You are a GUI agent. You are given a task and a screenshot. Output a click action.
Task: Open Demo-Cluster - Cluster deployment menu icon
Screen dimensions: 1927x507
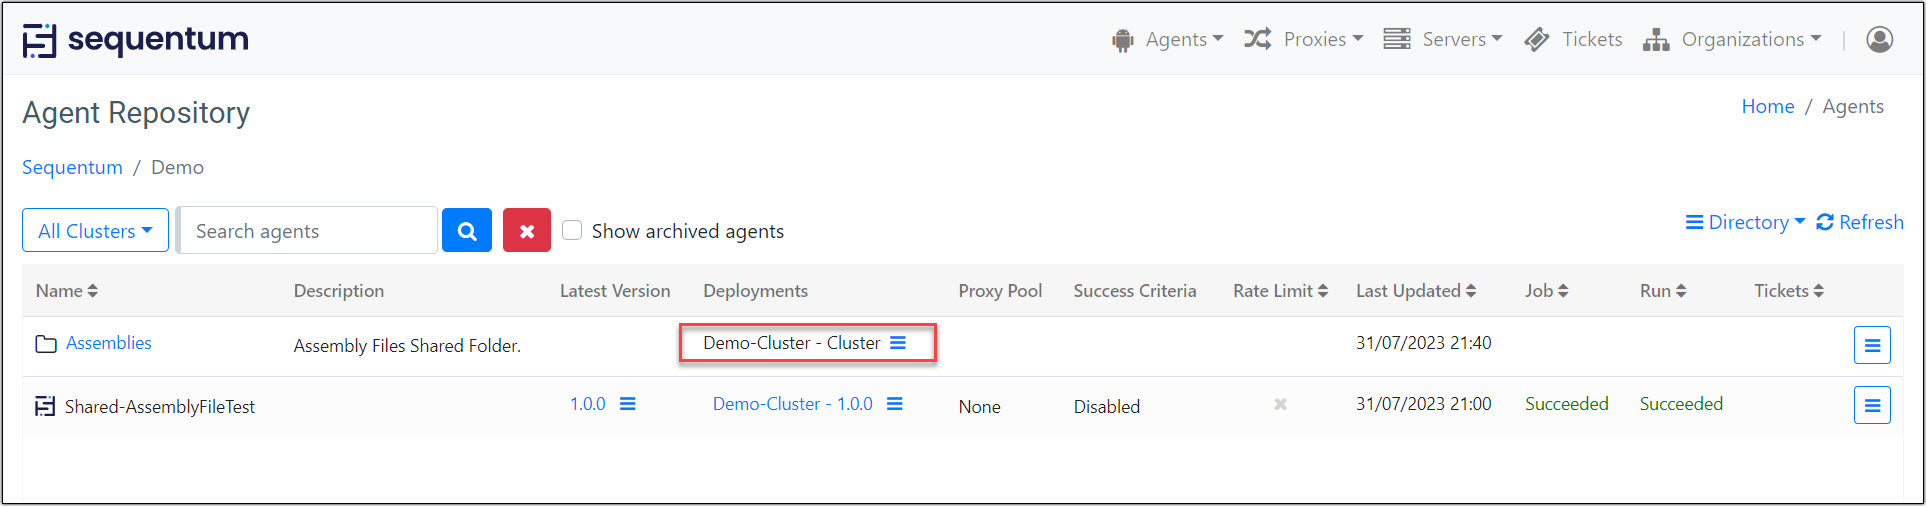click(898, 343)
